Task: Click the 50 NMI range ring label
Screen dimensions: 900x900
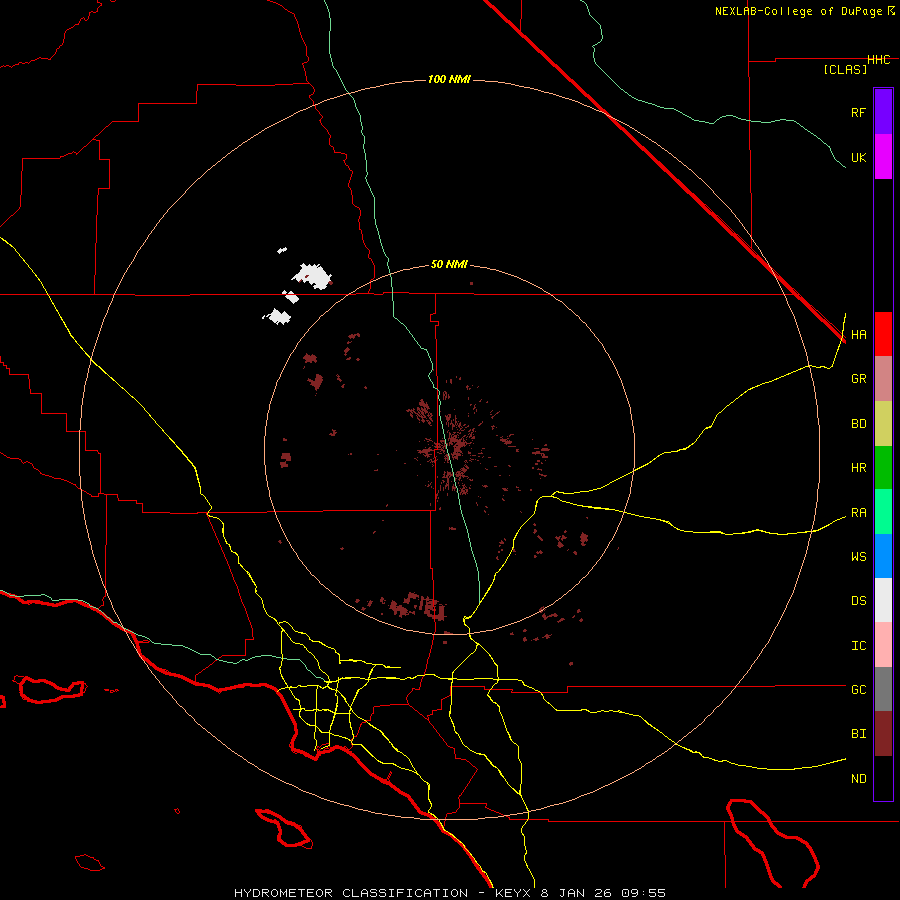Action: coord(449,264)
